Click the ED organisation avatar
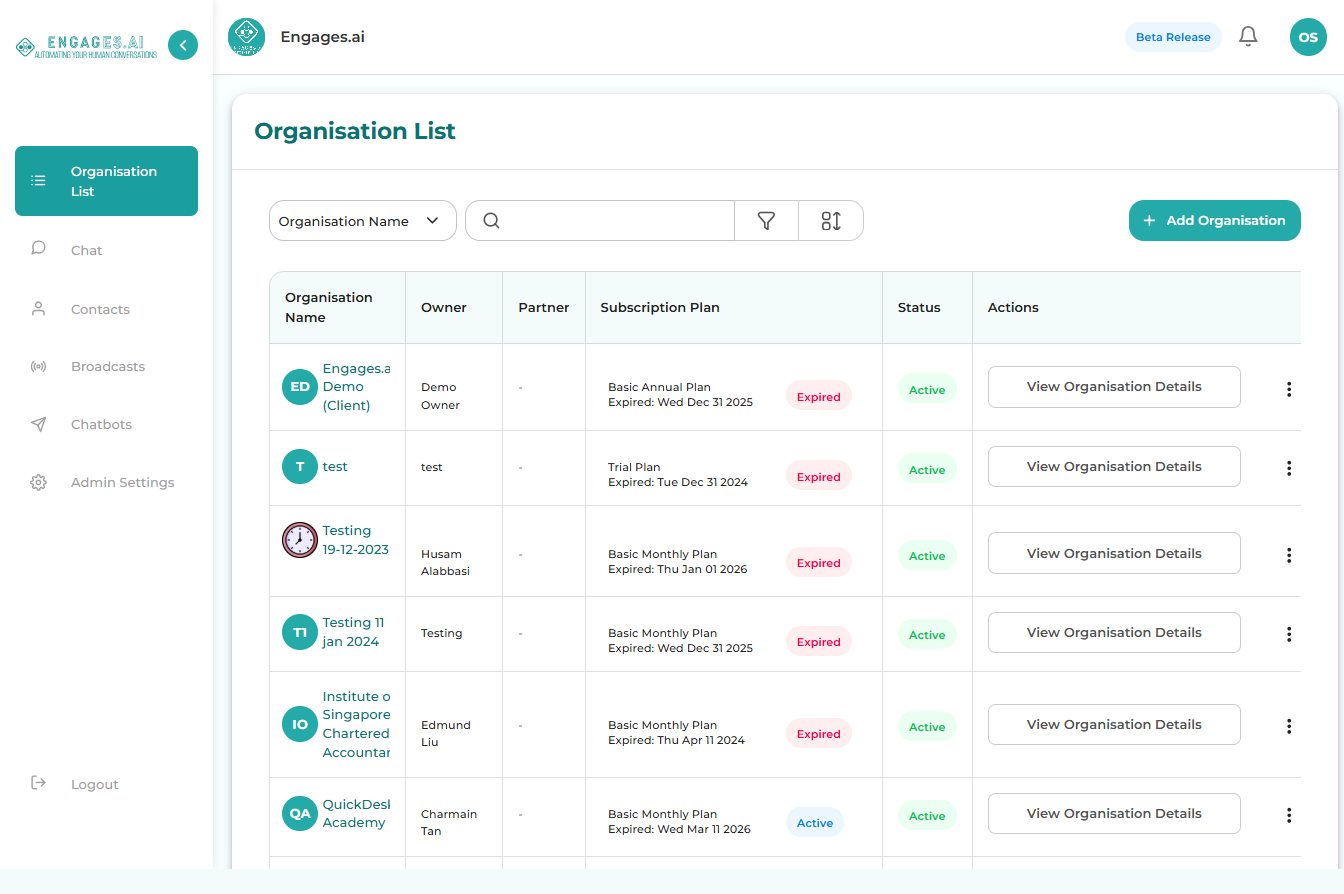The height and width of the screenshot is (894, 1344). click(300, 387)
